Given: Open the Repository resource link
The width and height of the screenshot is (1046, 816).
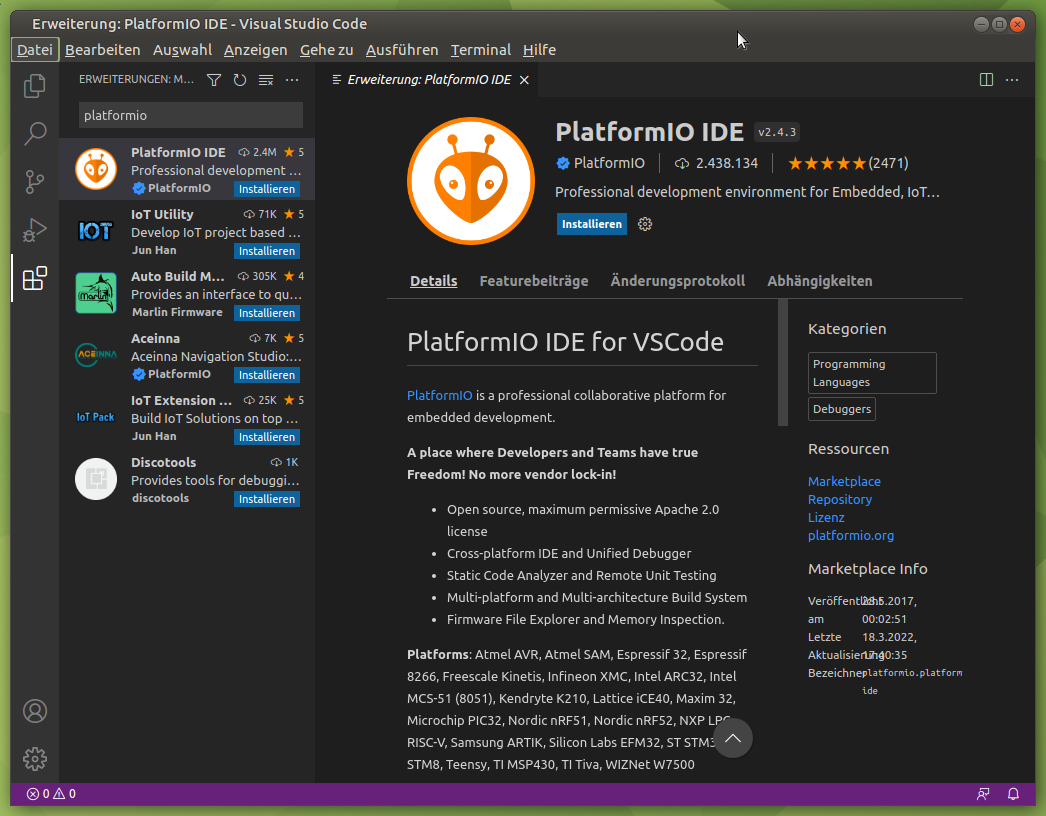Looking at the screenshot, I should 839,499.
